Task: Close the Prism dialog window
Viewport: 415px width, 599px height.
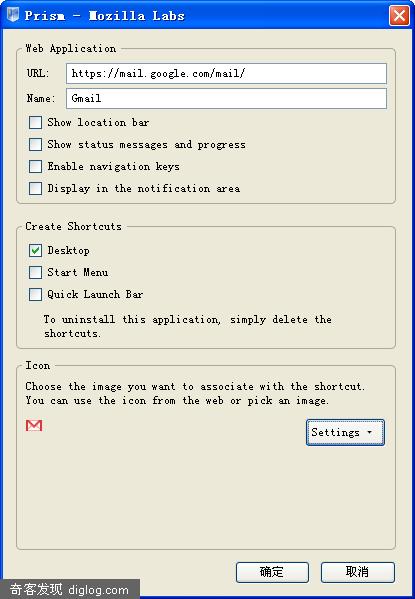Action: 399,16
